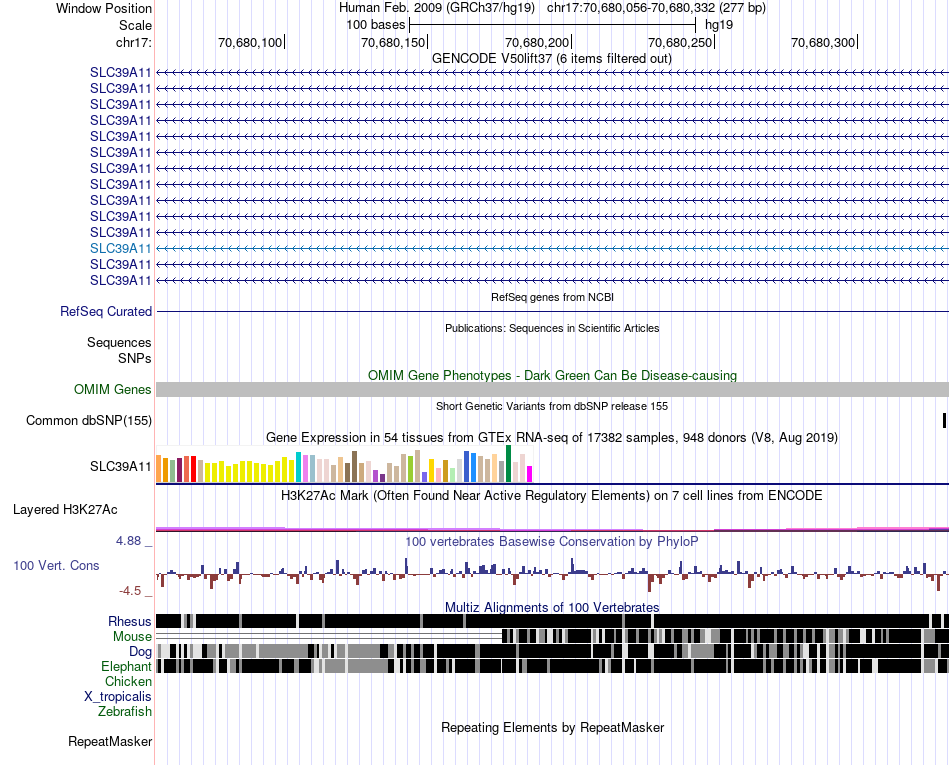The height and width of the screenshot is (765, 950).
Task: Open the RefSeq Curated track label
Action: point(106,311)
